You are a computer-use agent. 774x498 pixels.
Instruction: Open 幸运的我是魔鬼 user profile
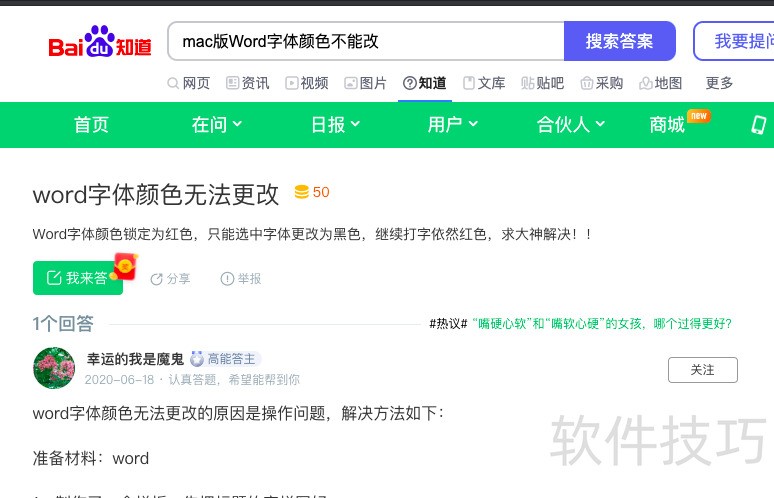click(x=135, y=359)
